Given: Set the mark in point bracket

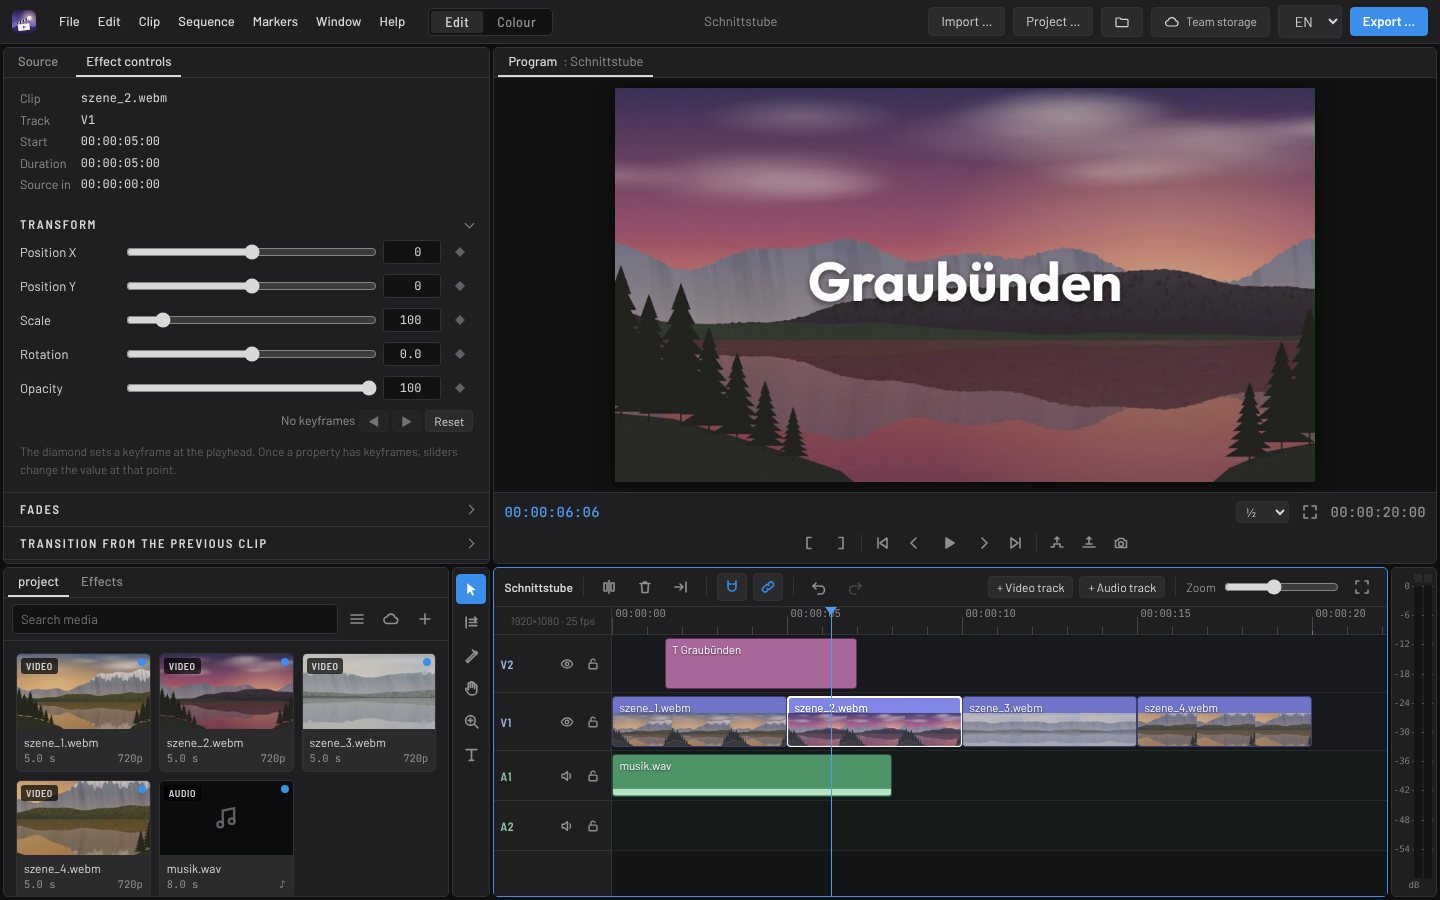Looking at the screenshot, I should [x=809, y=543].
